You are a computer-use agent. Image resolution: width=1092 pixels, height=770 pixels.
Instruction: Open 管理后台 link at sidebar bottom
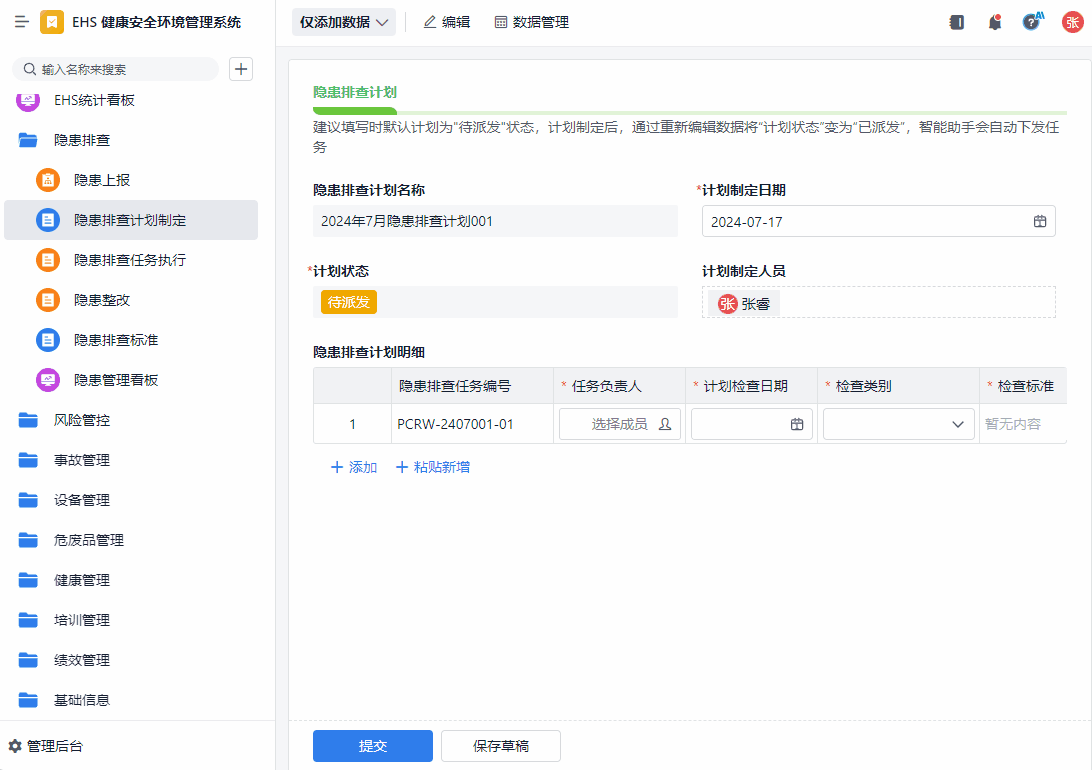pyautogui.click(x=46, y=746)
